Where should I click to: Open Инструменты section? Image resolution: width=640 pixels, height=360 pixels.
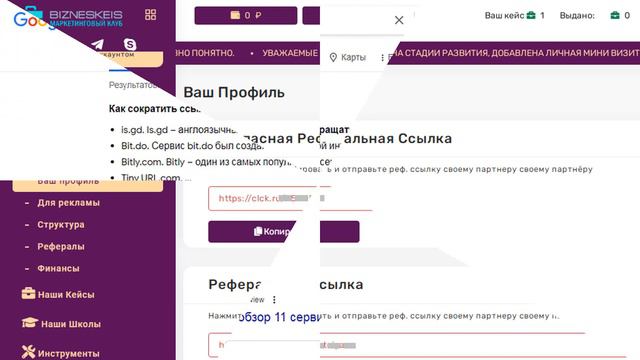coord(69,353)
